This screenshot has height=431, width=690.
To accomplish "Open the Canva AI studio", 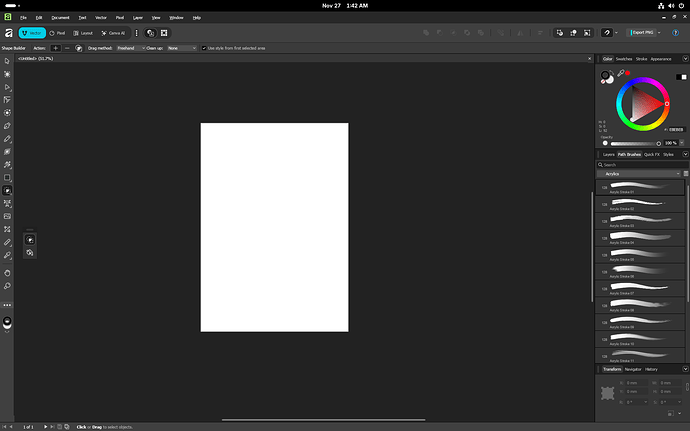I will tap(120, 33).
